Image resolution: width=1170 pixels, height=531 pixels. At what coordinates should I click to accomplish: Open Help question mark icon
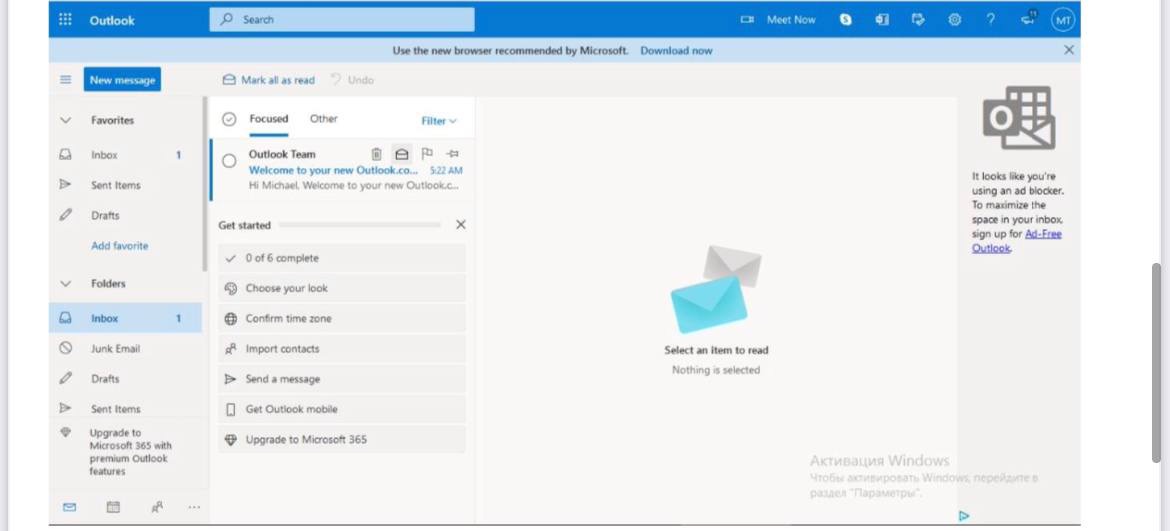[x=990, y=20]
